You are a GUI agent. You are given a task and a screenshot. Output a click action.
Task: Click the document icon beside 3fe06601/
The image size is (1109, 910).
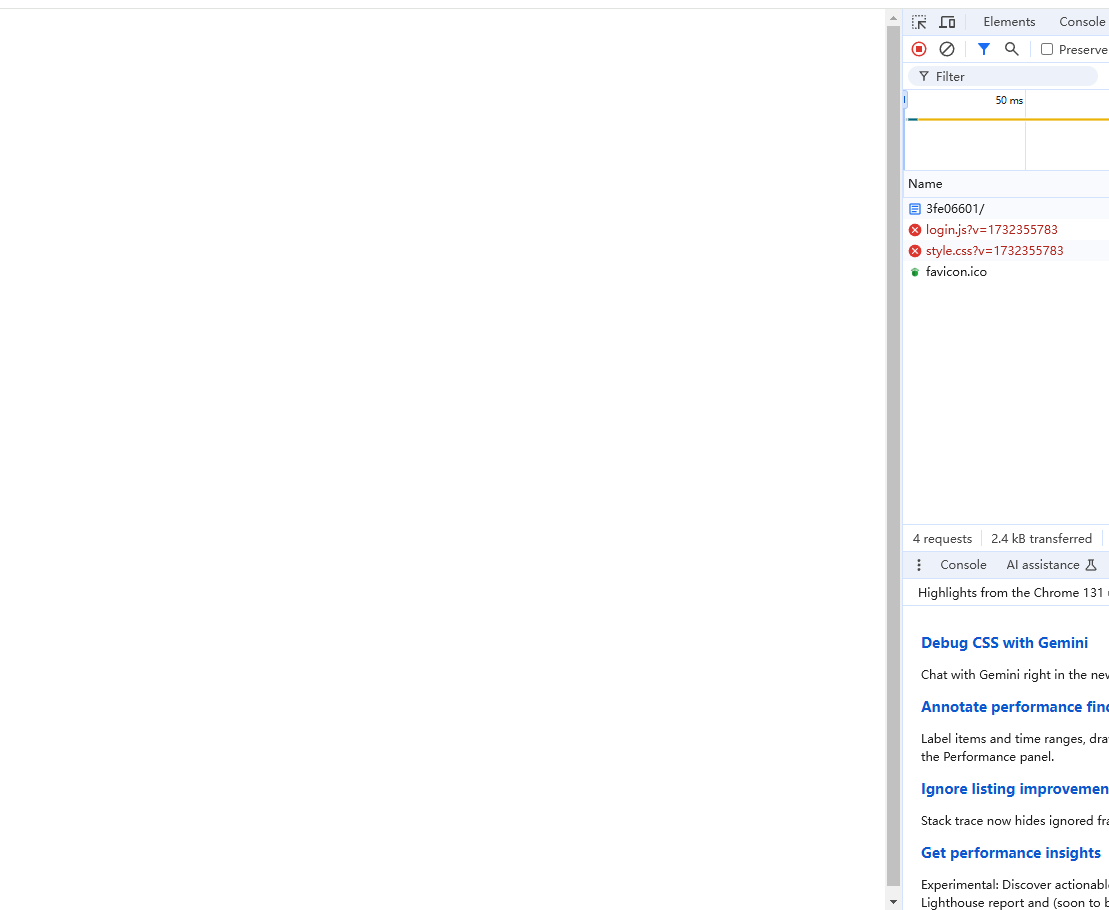(915, 209)
